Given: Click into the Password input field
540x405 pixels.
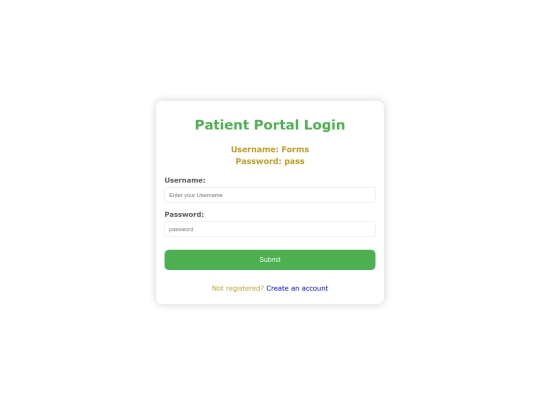Looking at the screenshot, I should coord(270,229).
